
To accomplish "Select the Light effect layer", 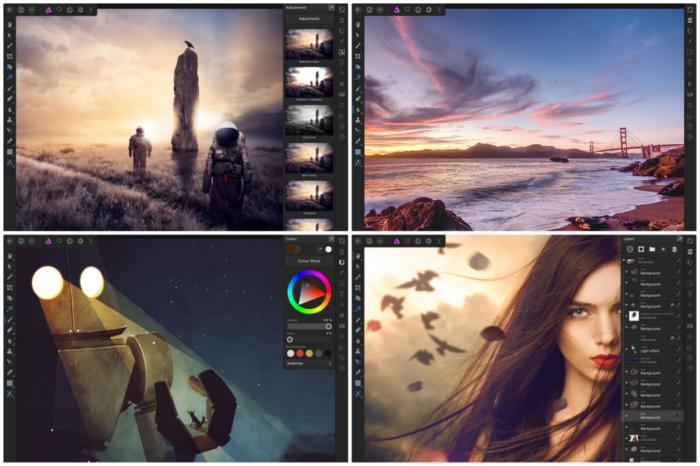I will [x=653, y=350].
